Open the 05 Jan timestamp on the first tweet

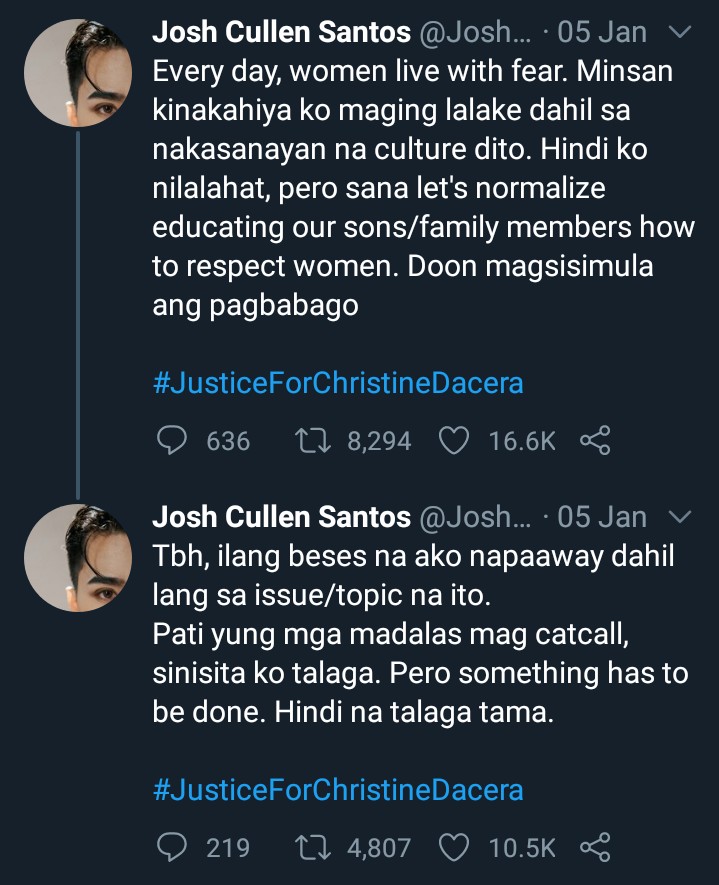click(602, 33)
